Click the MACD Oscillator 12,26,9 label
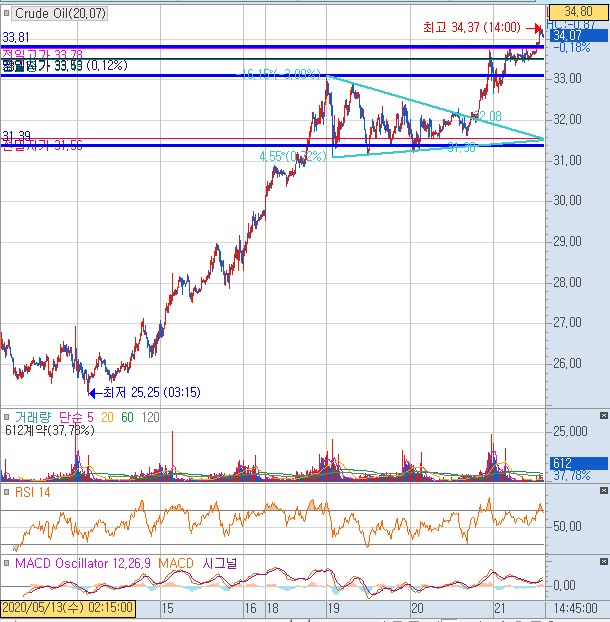The image size is (610, 622). (83, 563)
